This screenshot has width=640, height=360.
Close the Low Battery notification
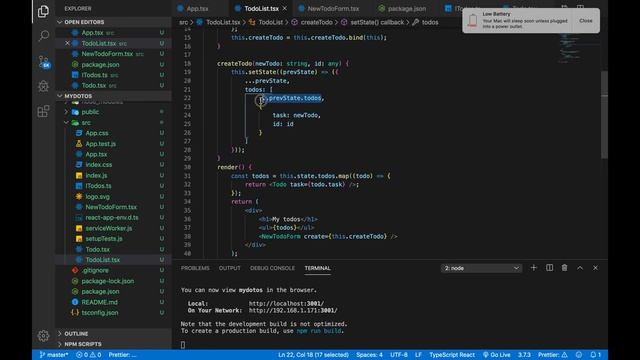coord(585,20)
